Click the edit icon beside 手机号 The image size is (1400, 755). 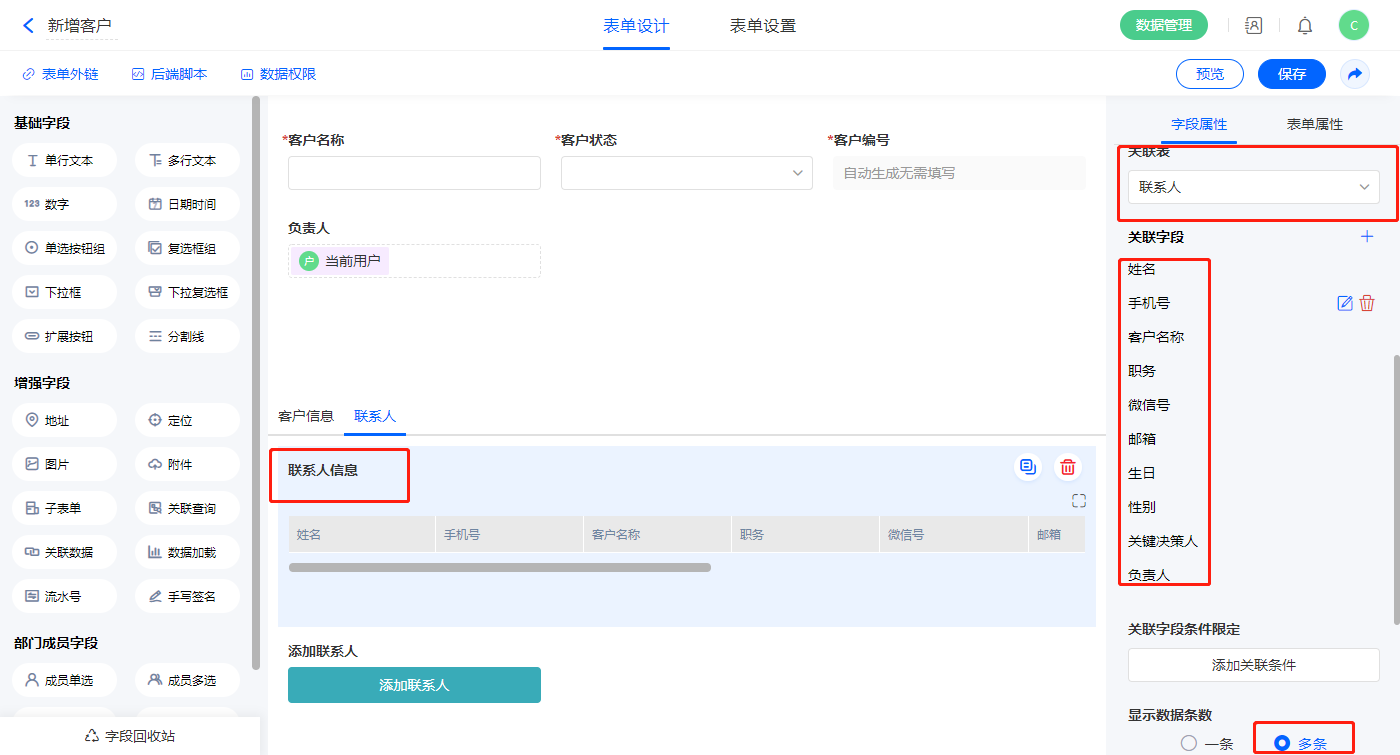pos(1345,303)
